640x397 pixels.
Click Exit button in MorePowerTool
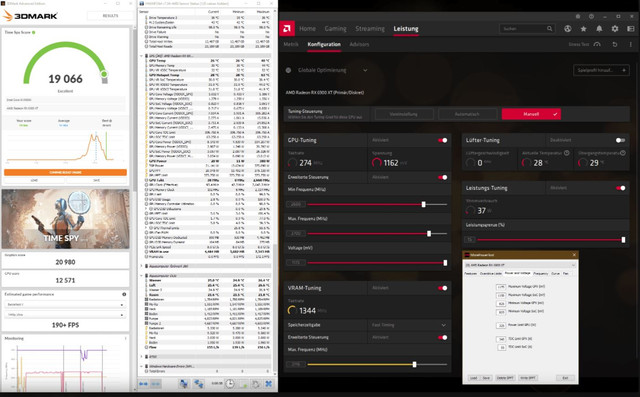[x=565, y=378]
